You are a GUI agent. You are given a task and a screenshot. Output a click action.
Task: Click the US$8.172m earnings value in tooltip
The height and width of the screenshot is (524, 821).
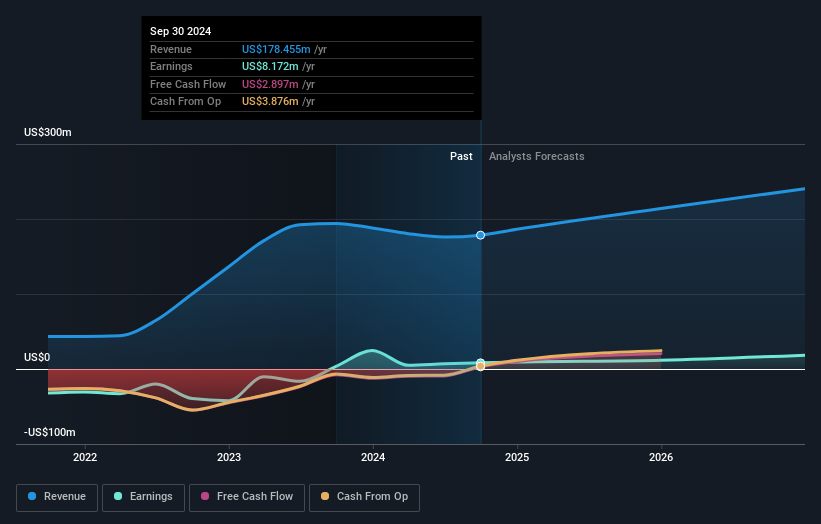[270, 66]
